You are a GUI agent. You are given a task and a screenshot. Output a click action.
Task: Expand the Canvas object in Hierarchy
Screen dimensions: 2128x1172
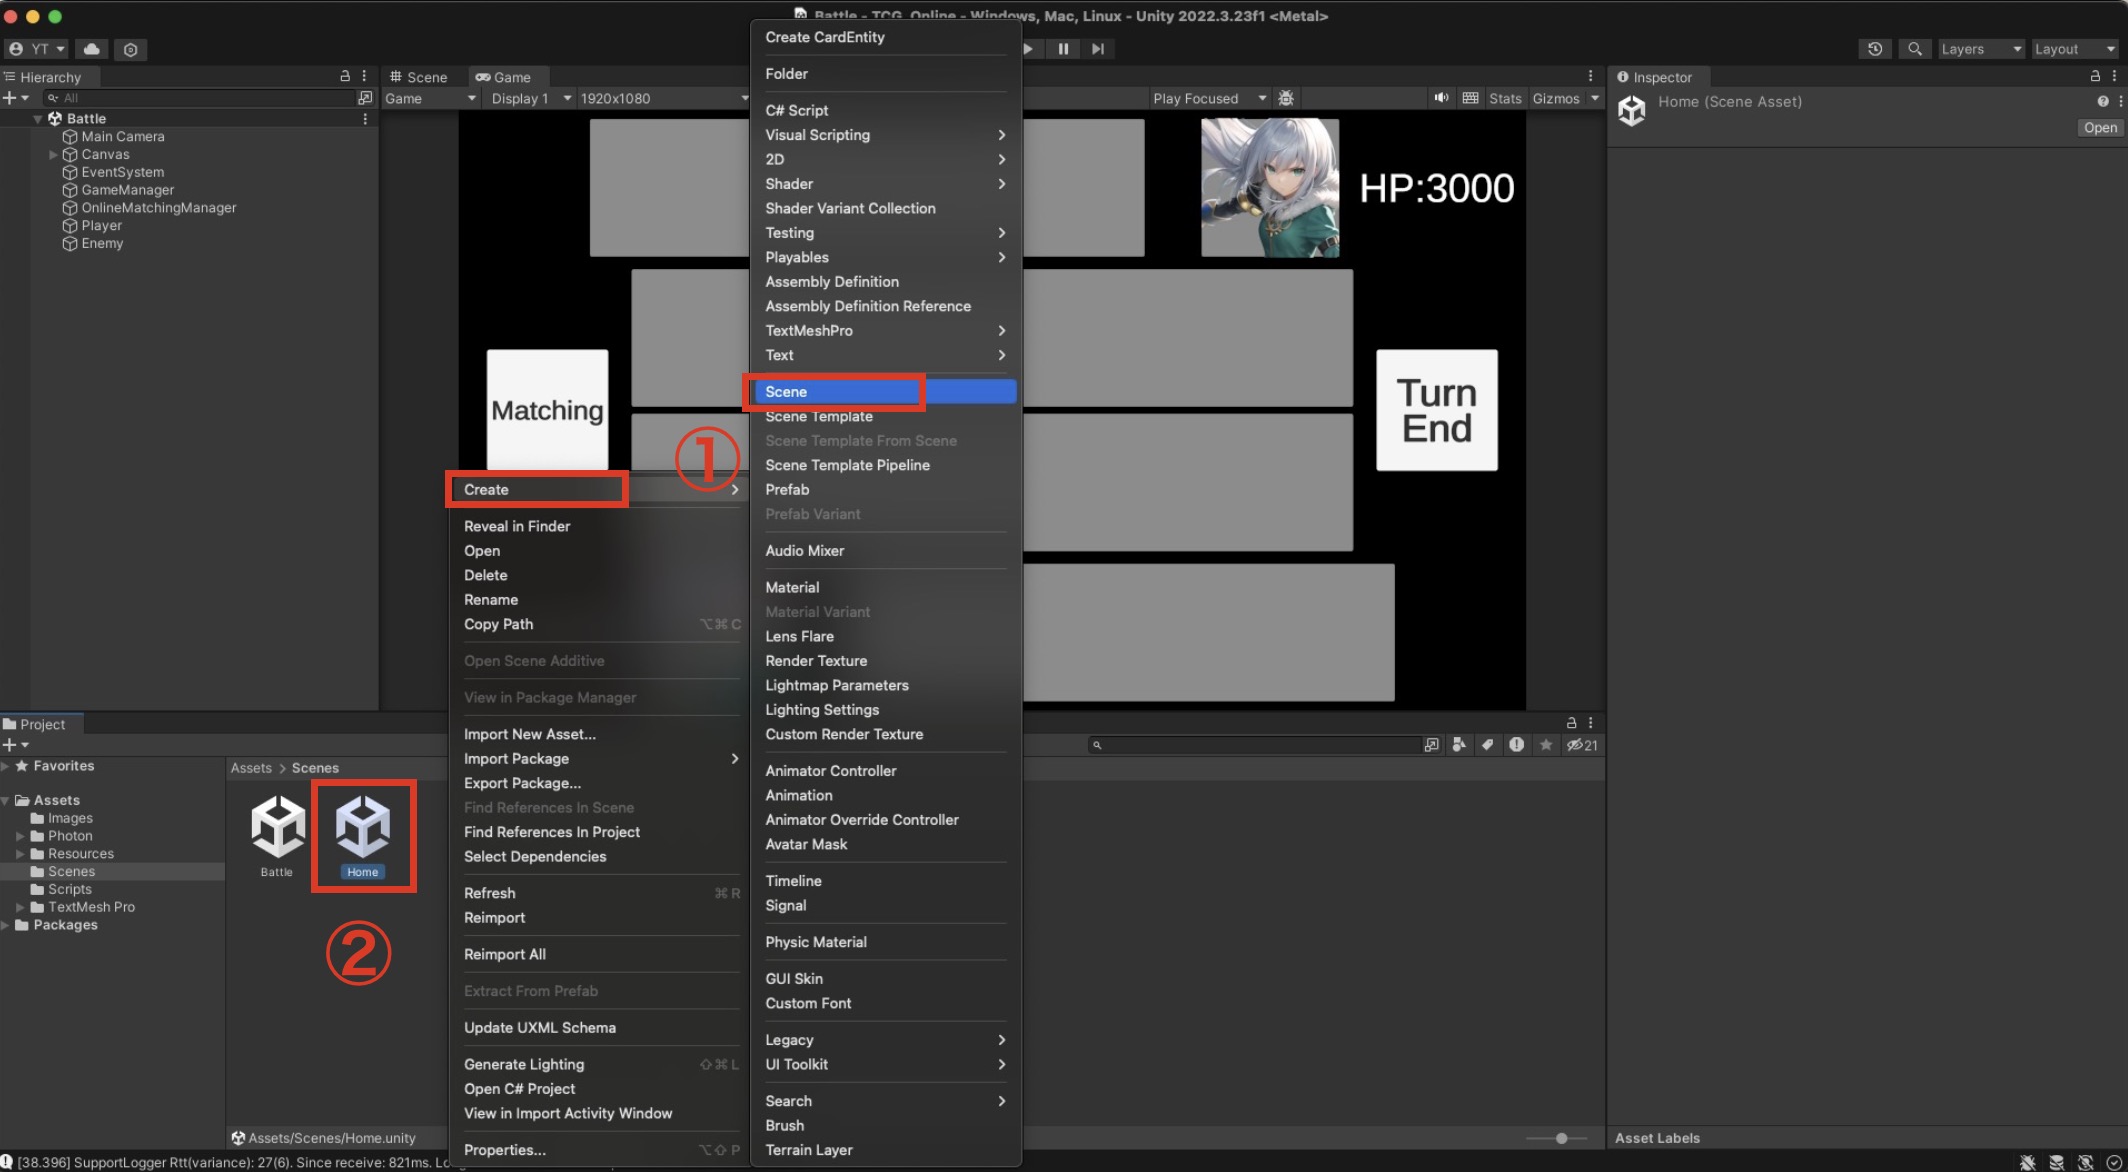pyautogui.click(x=53, y=155)
